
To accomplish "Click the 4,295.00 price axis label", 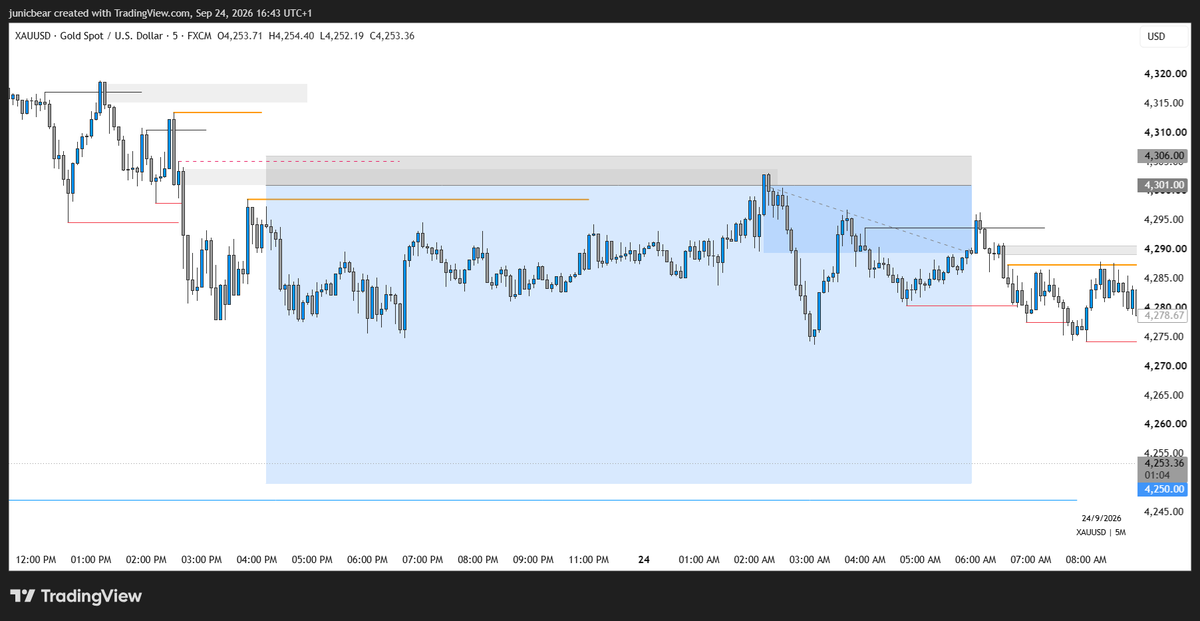I will coord(1164,220).
